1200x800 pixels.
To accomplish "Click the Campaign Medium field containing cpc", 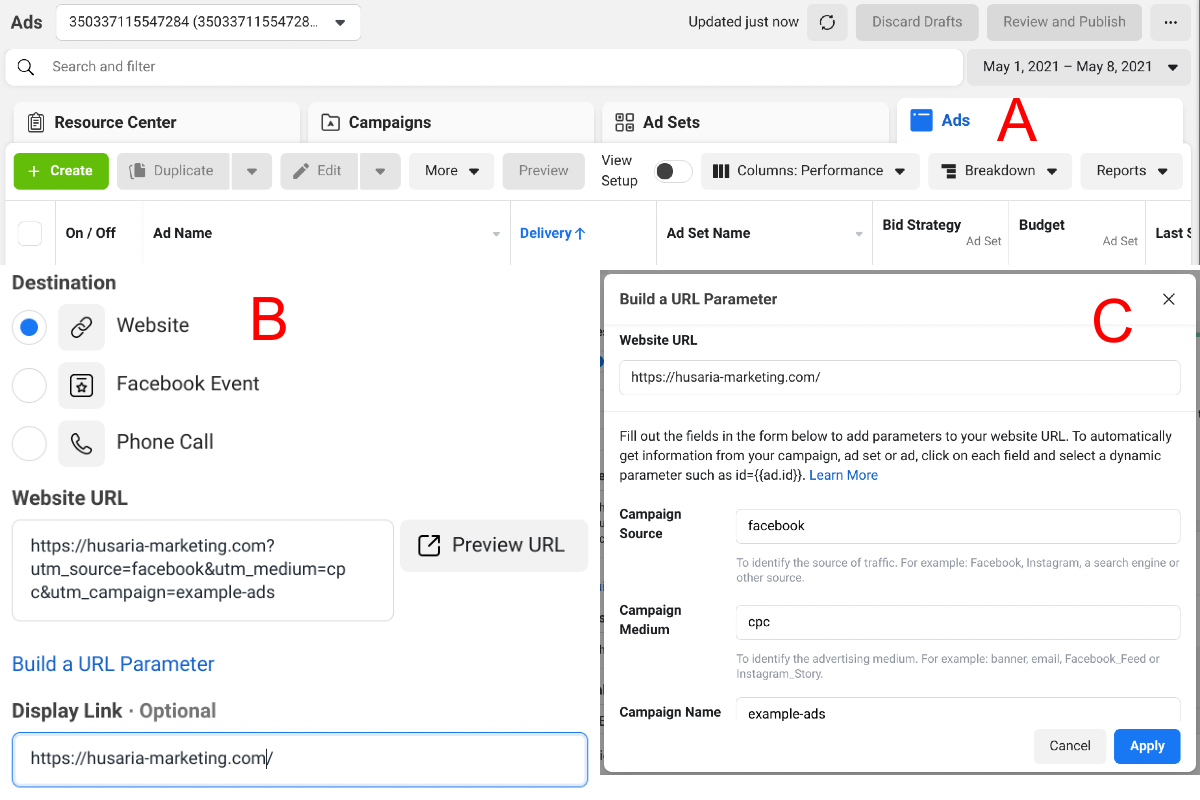I will [x=958, y=622].
